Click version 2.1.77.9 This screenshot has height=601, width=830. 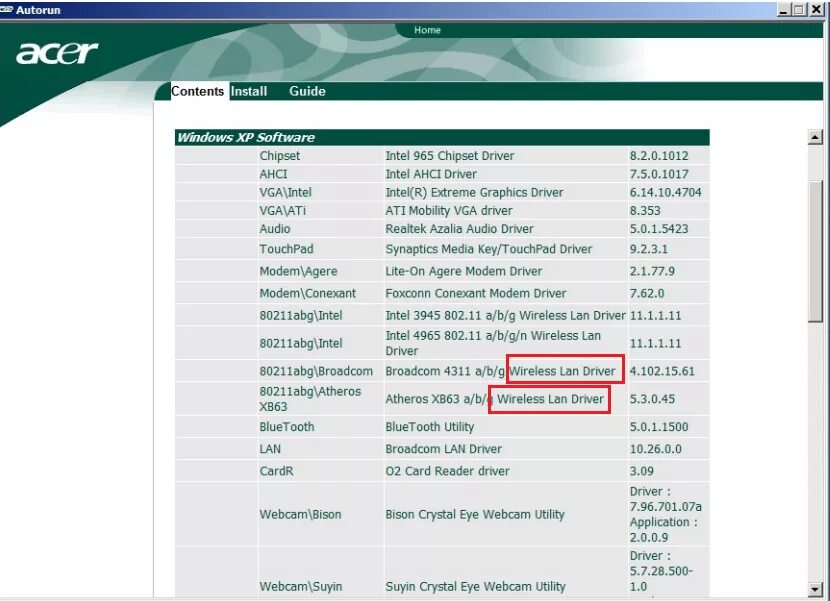point(652,271)
